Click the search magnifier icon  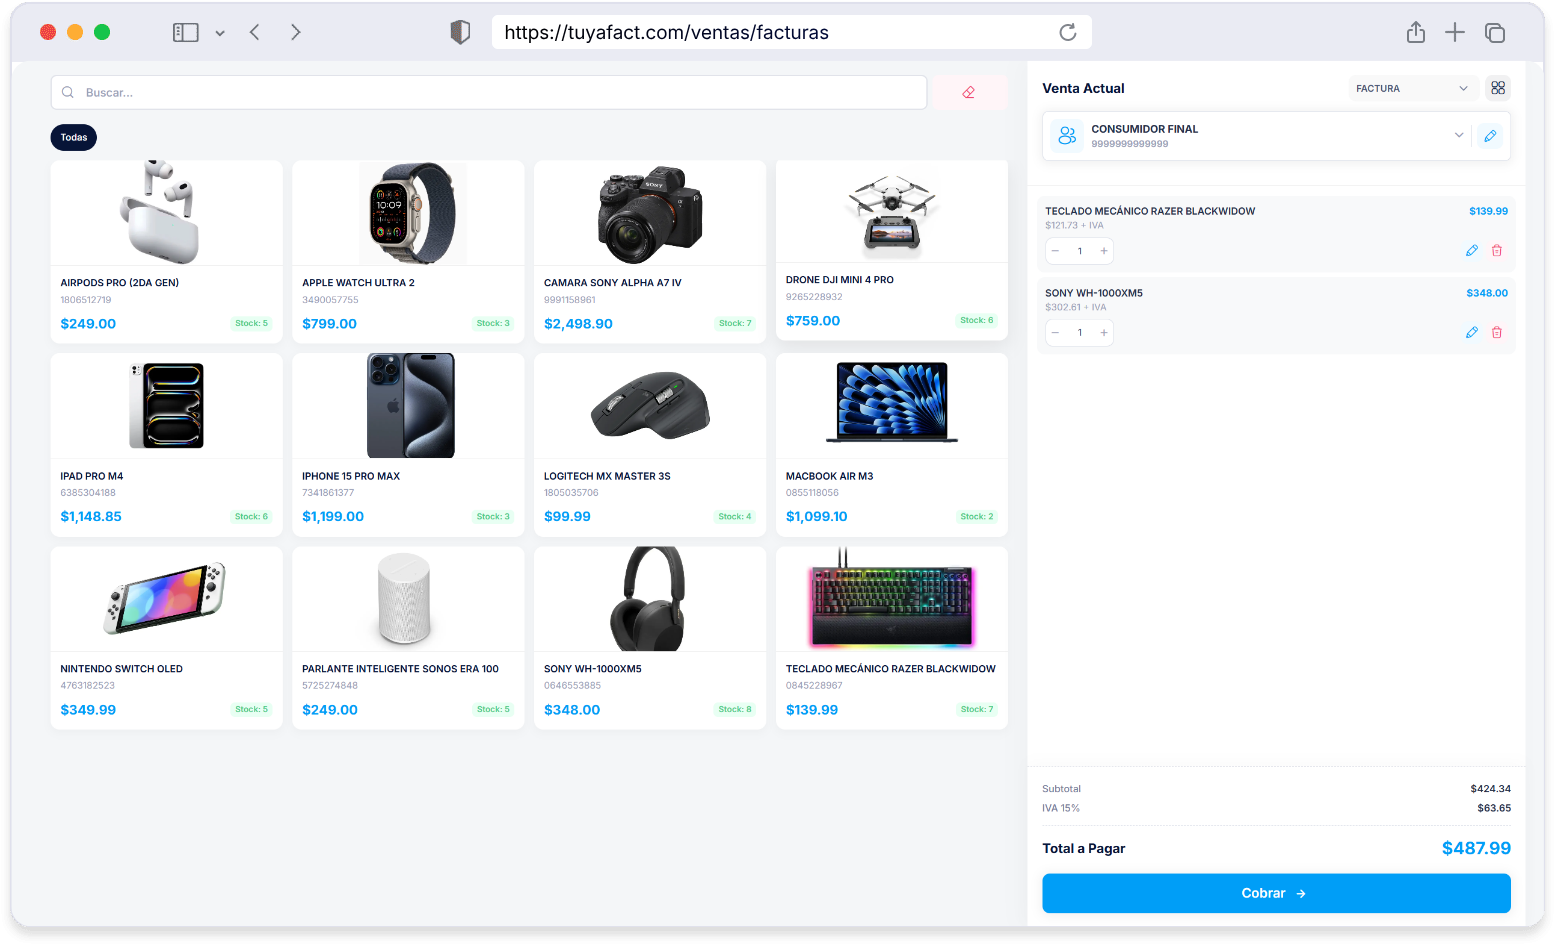click(x=68, y=92)
